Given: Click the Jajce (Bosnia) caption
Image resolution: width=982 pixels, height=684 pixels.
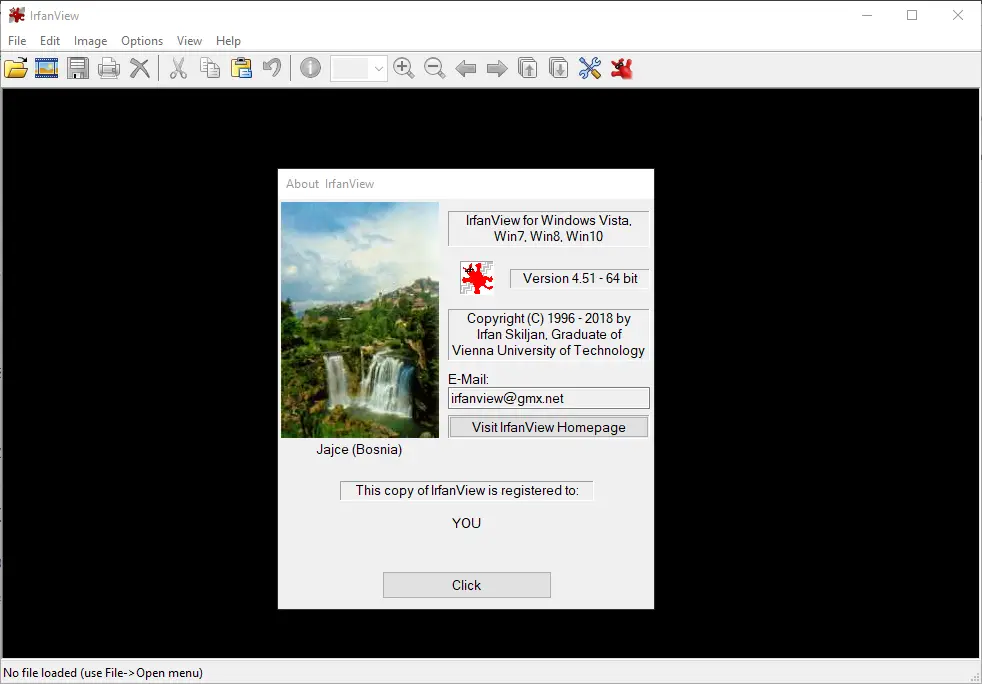Looking at the screenshot, I should 359,449.
